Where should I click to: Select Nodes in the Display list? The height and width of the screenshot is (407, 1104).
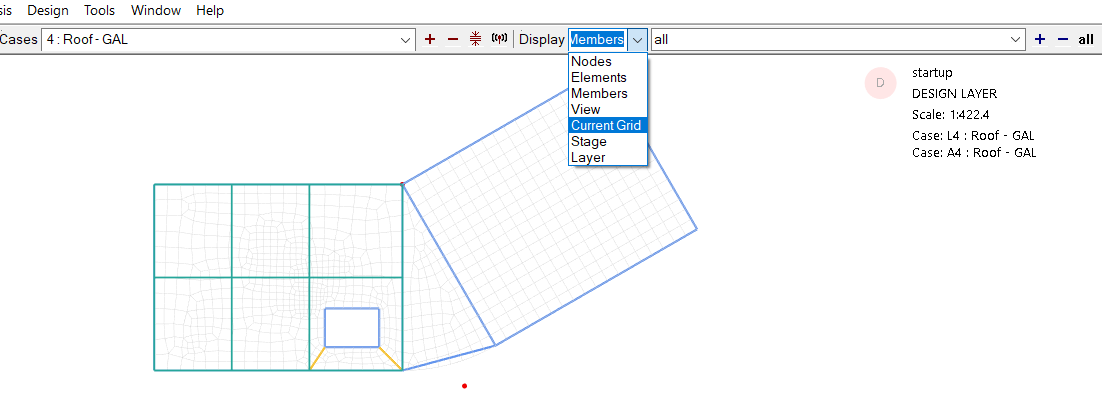click(591, 62)
